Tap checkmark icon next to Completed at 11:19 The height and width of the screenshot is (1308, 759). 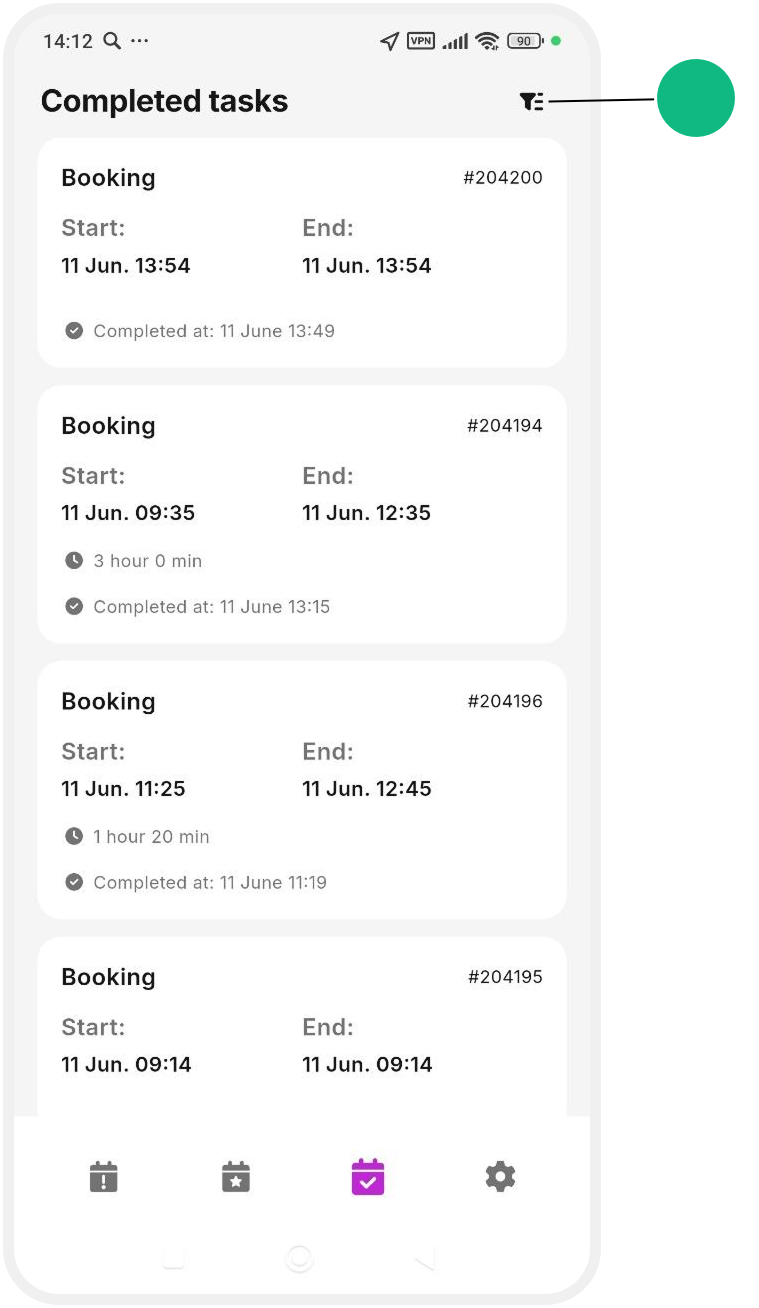74,883
